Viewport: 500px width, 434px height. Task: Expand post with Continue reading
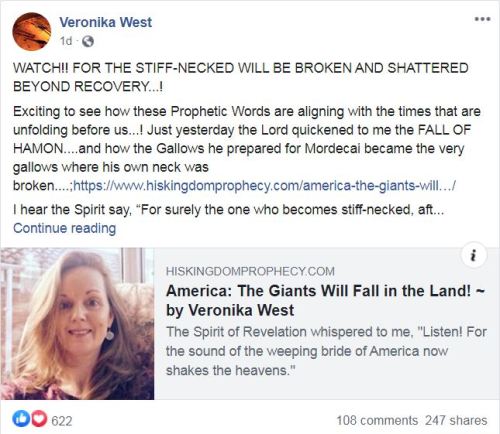tap(64, 228)
